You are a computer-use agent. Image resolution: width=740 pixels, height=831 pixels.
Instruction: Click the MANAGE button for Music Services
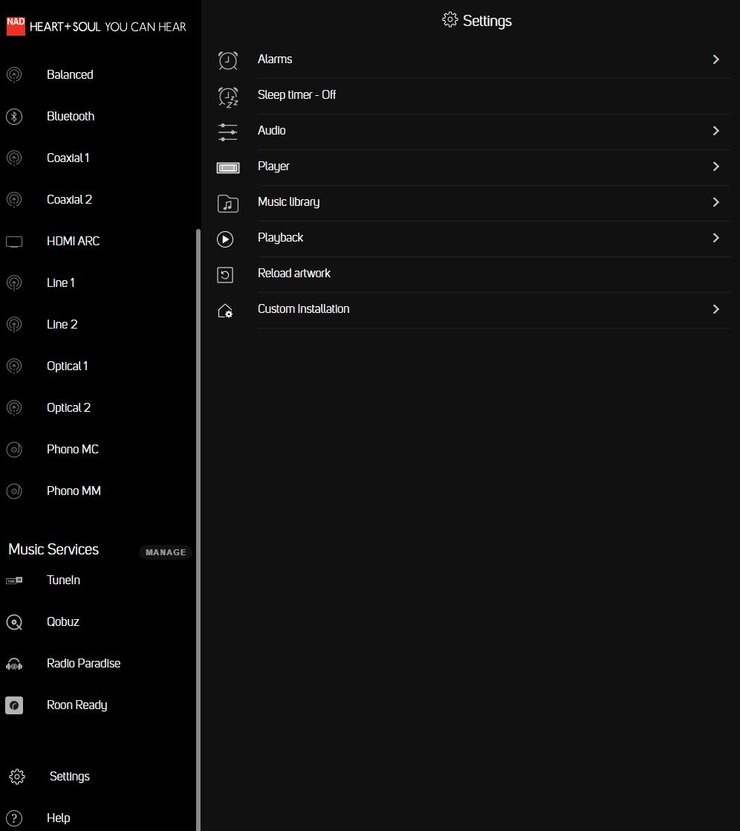pos(165,552)
